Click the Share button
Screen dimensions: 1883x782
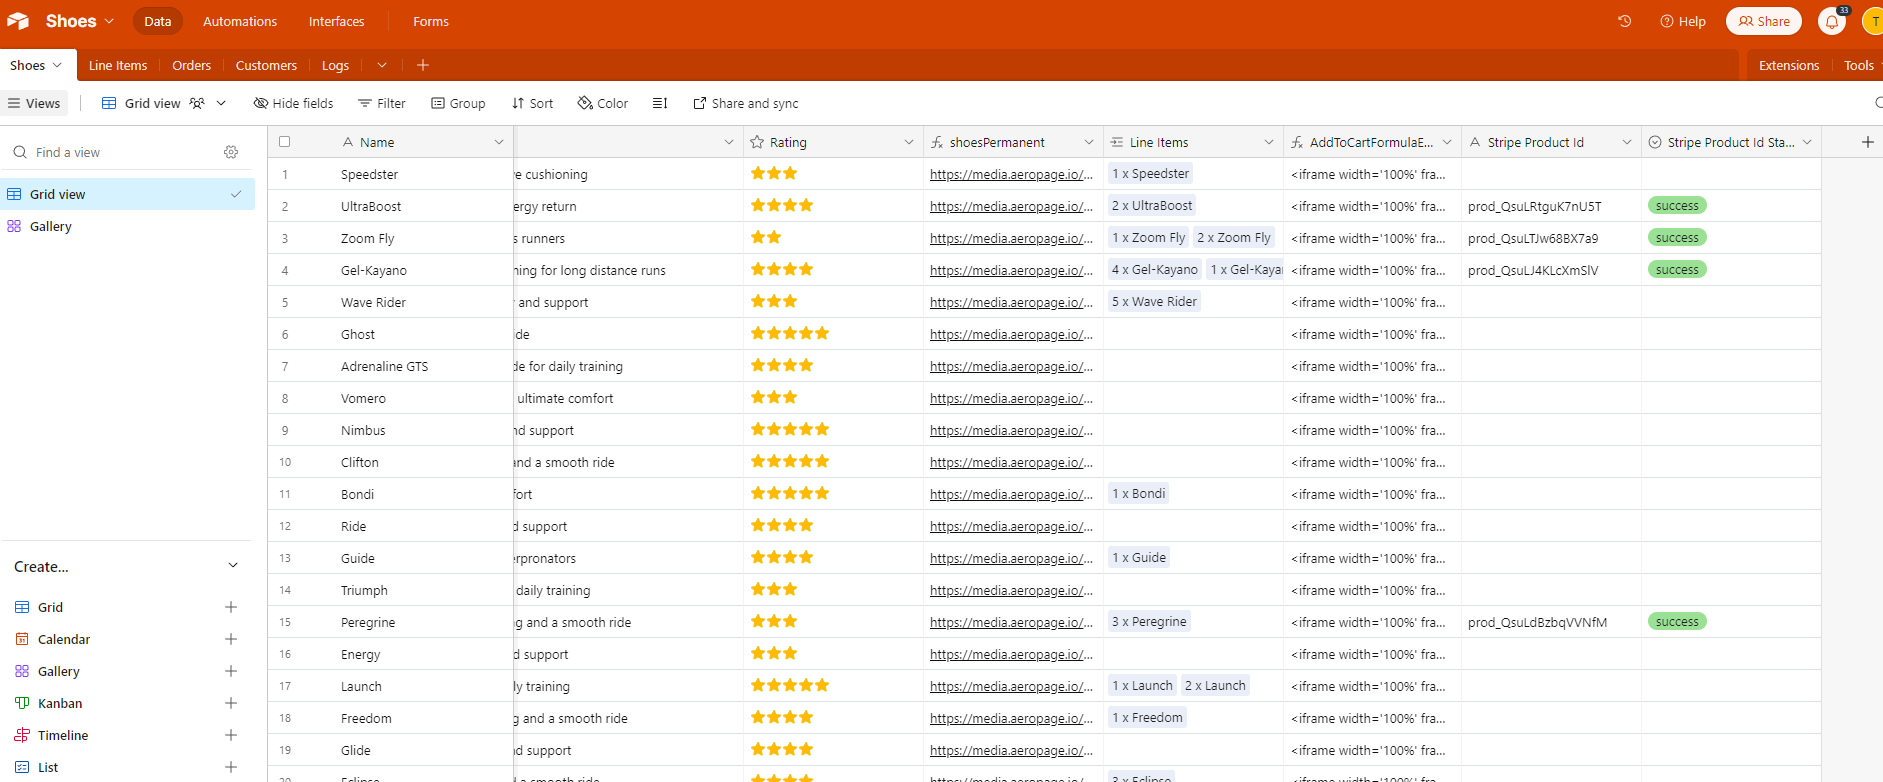point(1764,21)
